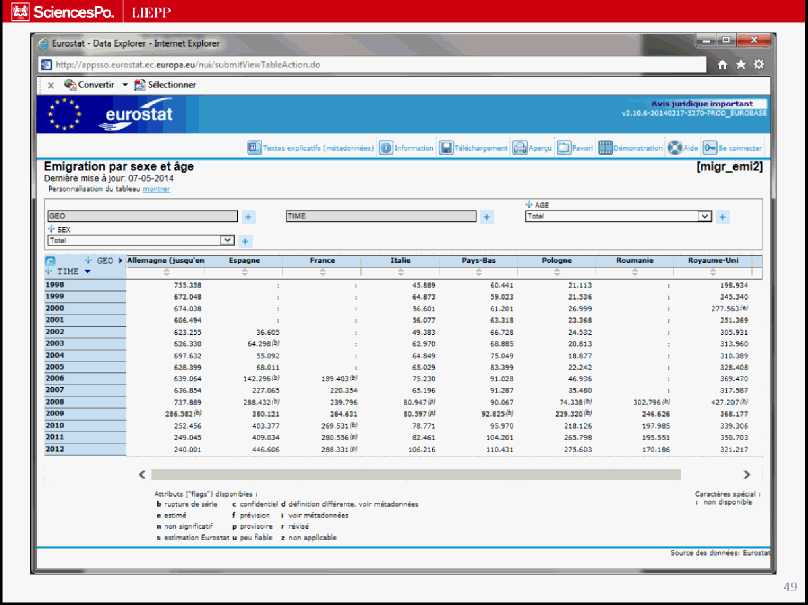Click the plus icon next to GEO field
Screen dimensions: 808x605
point(249,216)
